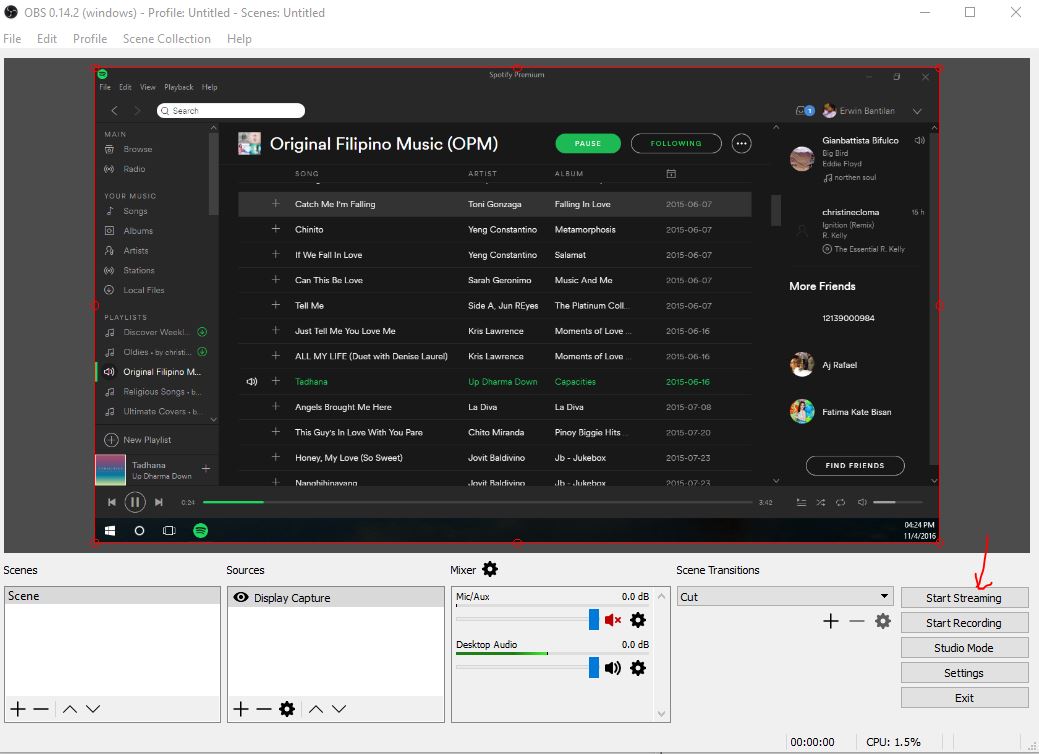Skip to previous track in Spotify
1039x754 pixels.
coord(111,502)
